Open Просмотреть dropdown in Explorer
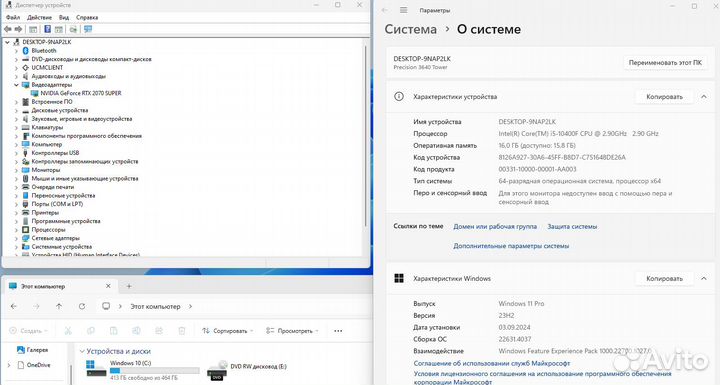Viewport: 720px width, 385px height. [292, 331]
